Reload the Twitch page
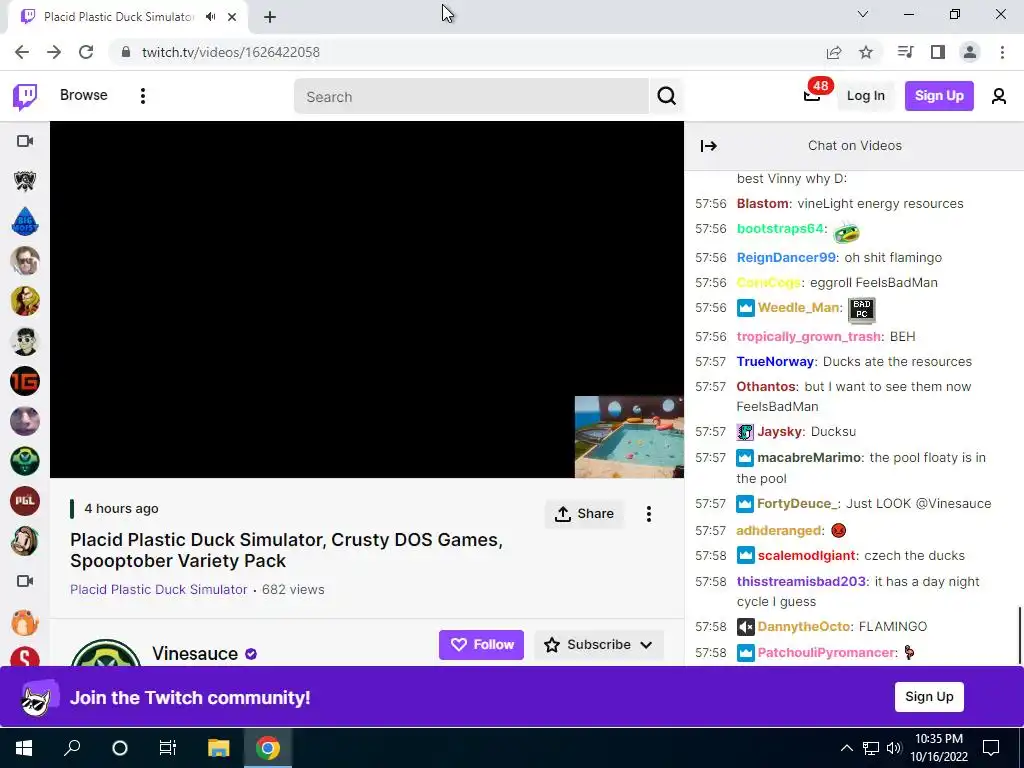The height and width of the screenshot is (768, 1024). pyautogui.click(x=86, y=52)
